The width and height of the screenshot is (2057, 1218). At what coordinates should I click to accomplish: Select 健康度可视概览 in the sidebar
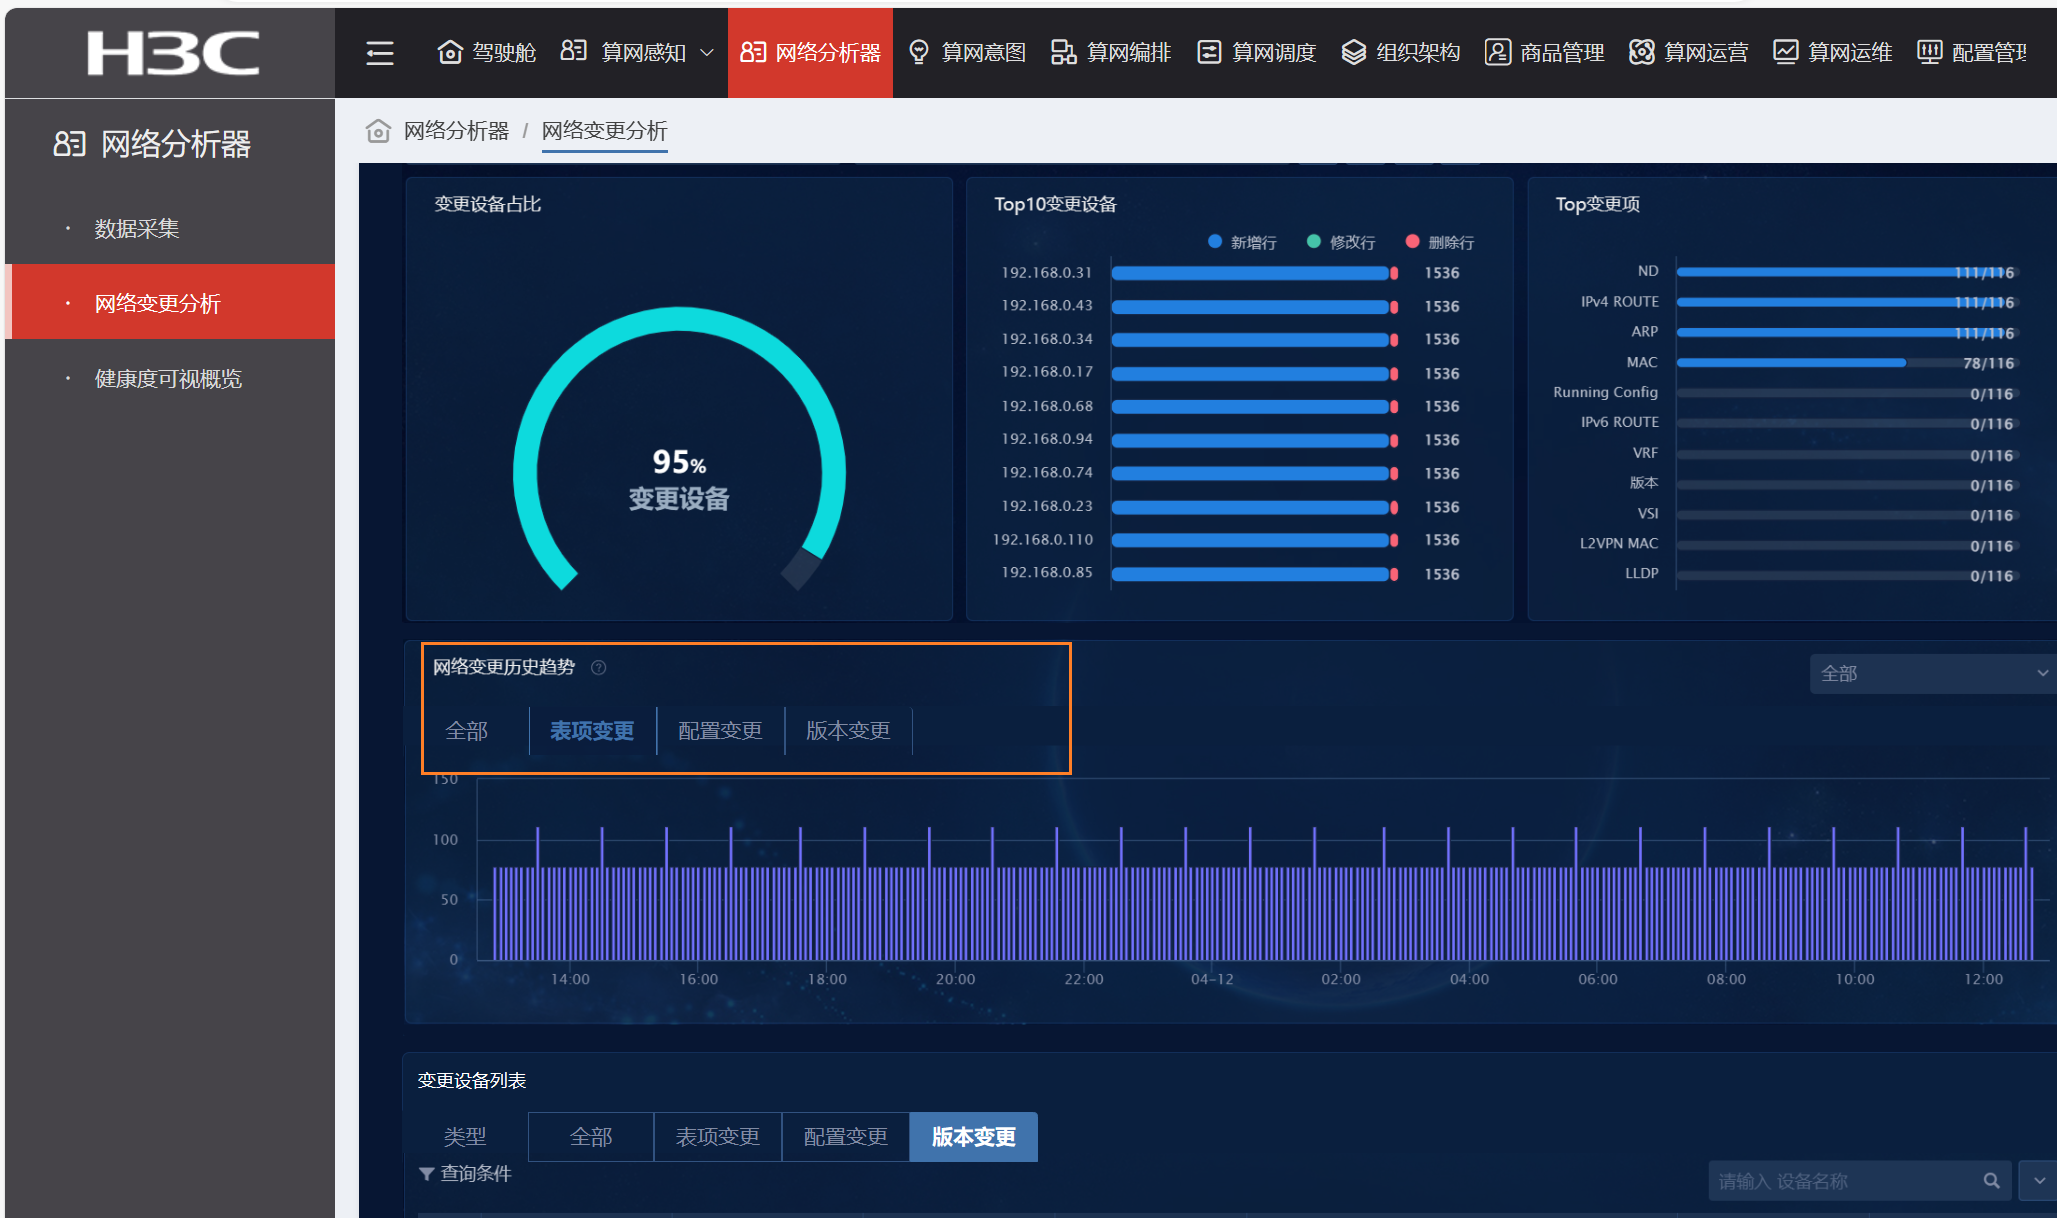click(170, 379)
